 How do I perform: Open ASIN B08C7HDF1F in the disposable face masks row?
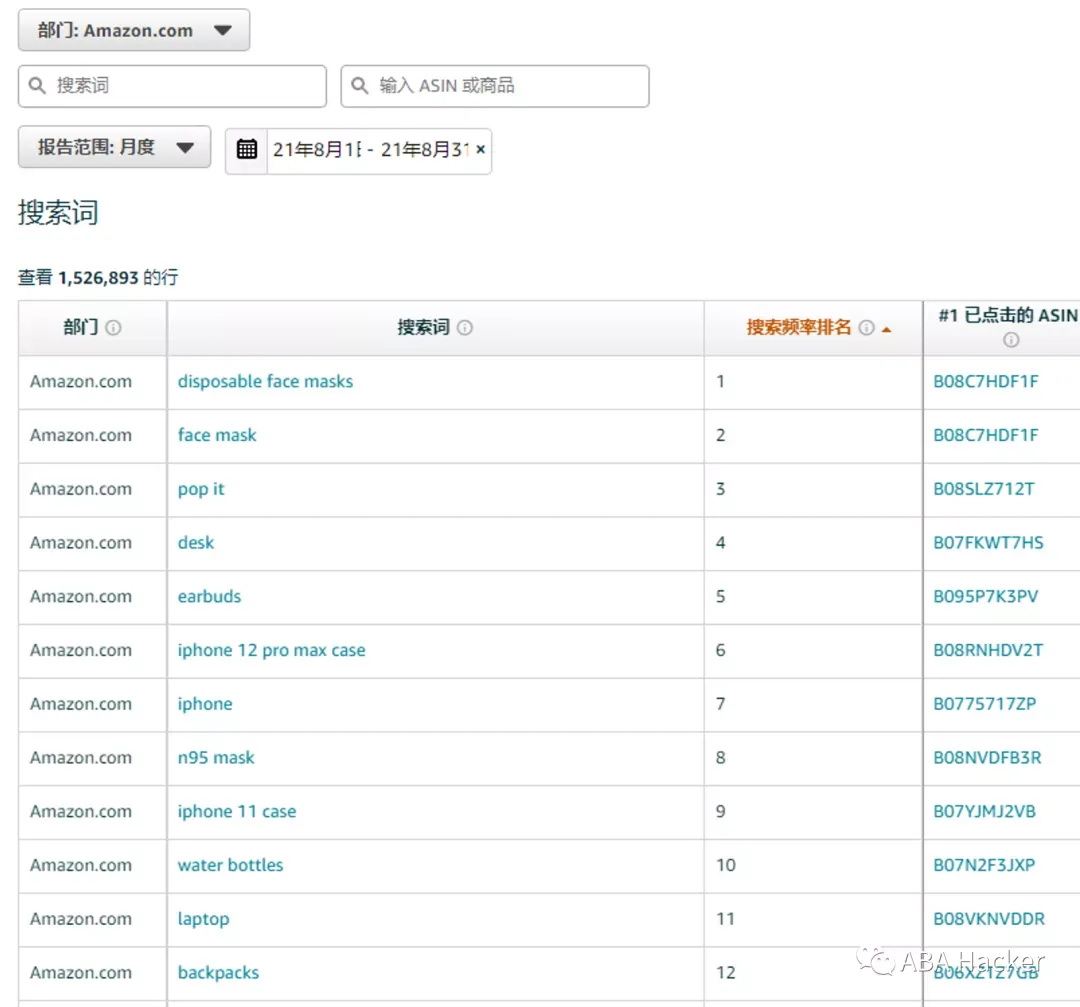[986, 382]
